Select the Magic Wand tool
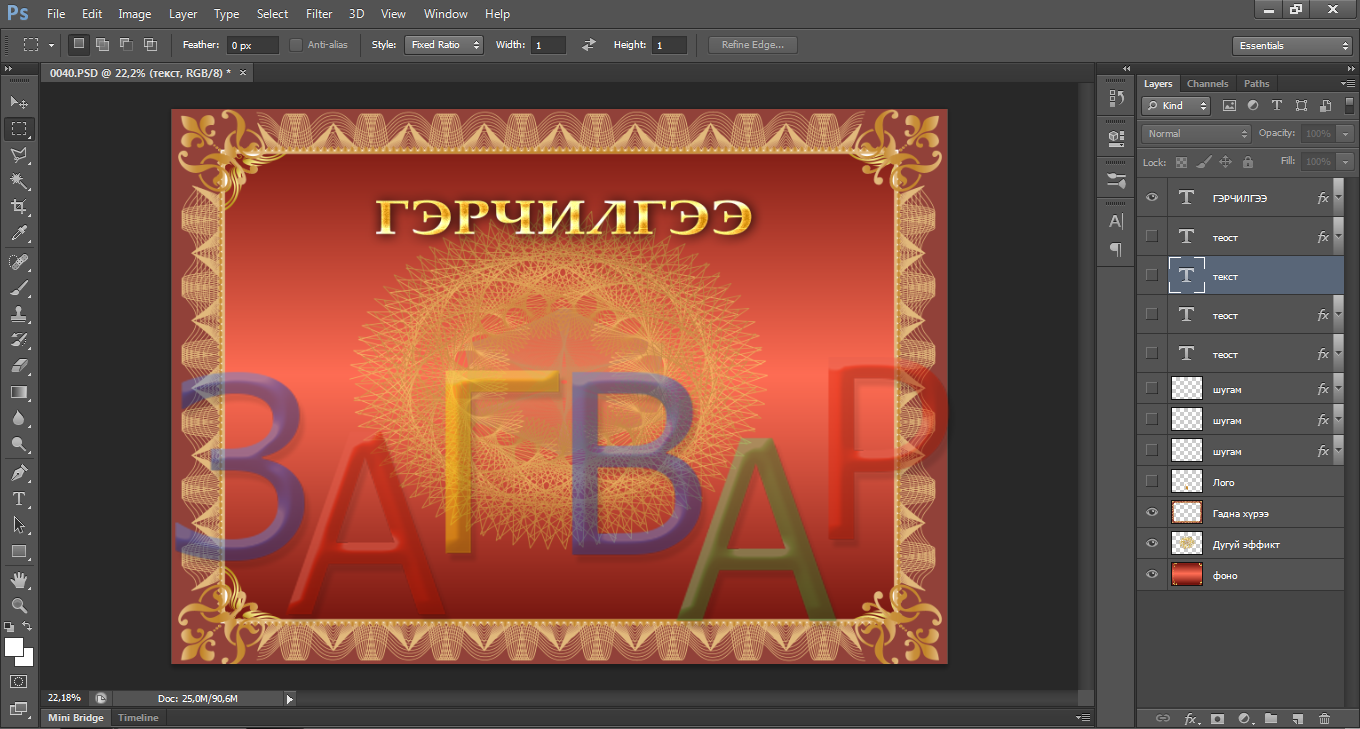Screen dimensions: 1360x729 (19, 181)
